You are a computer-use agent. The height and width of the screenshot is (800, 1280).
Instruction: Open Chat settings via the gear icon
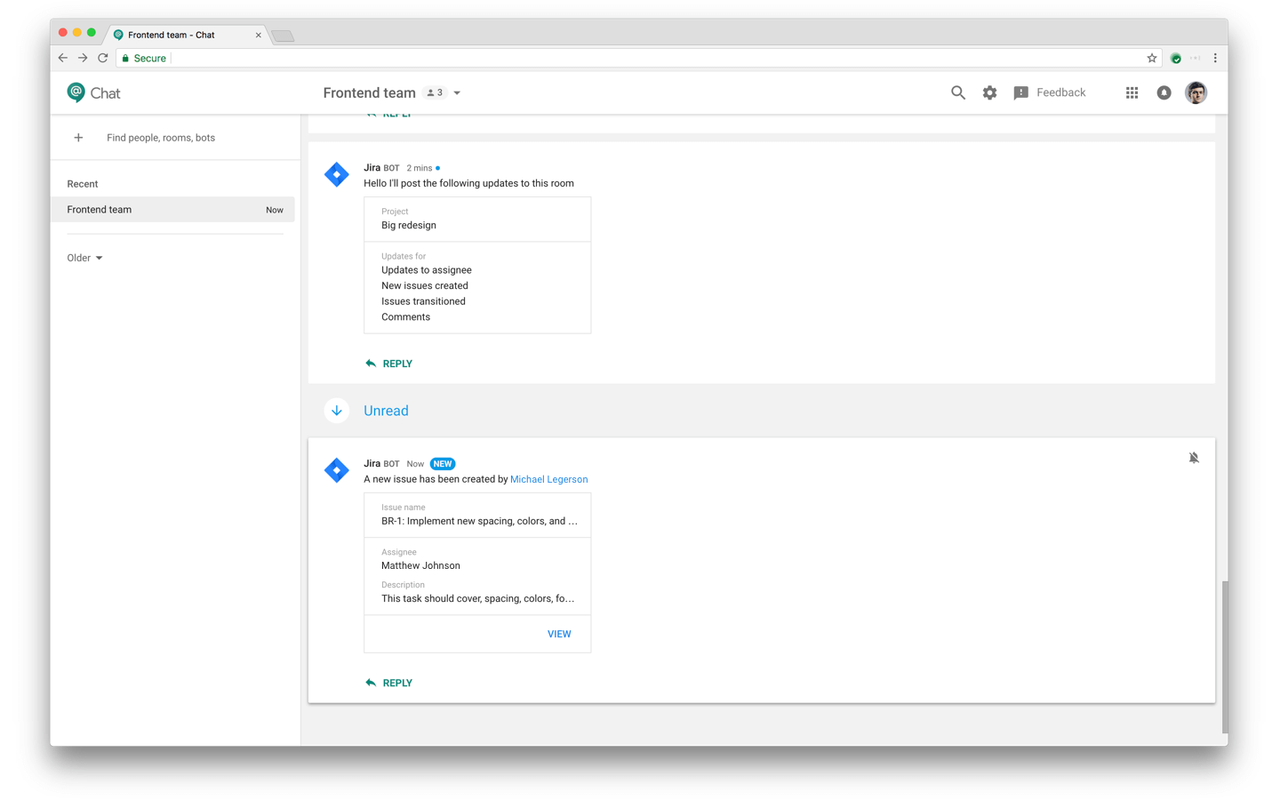pos(989,92)
